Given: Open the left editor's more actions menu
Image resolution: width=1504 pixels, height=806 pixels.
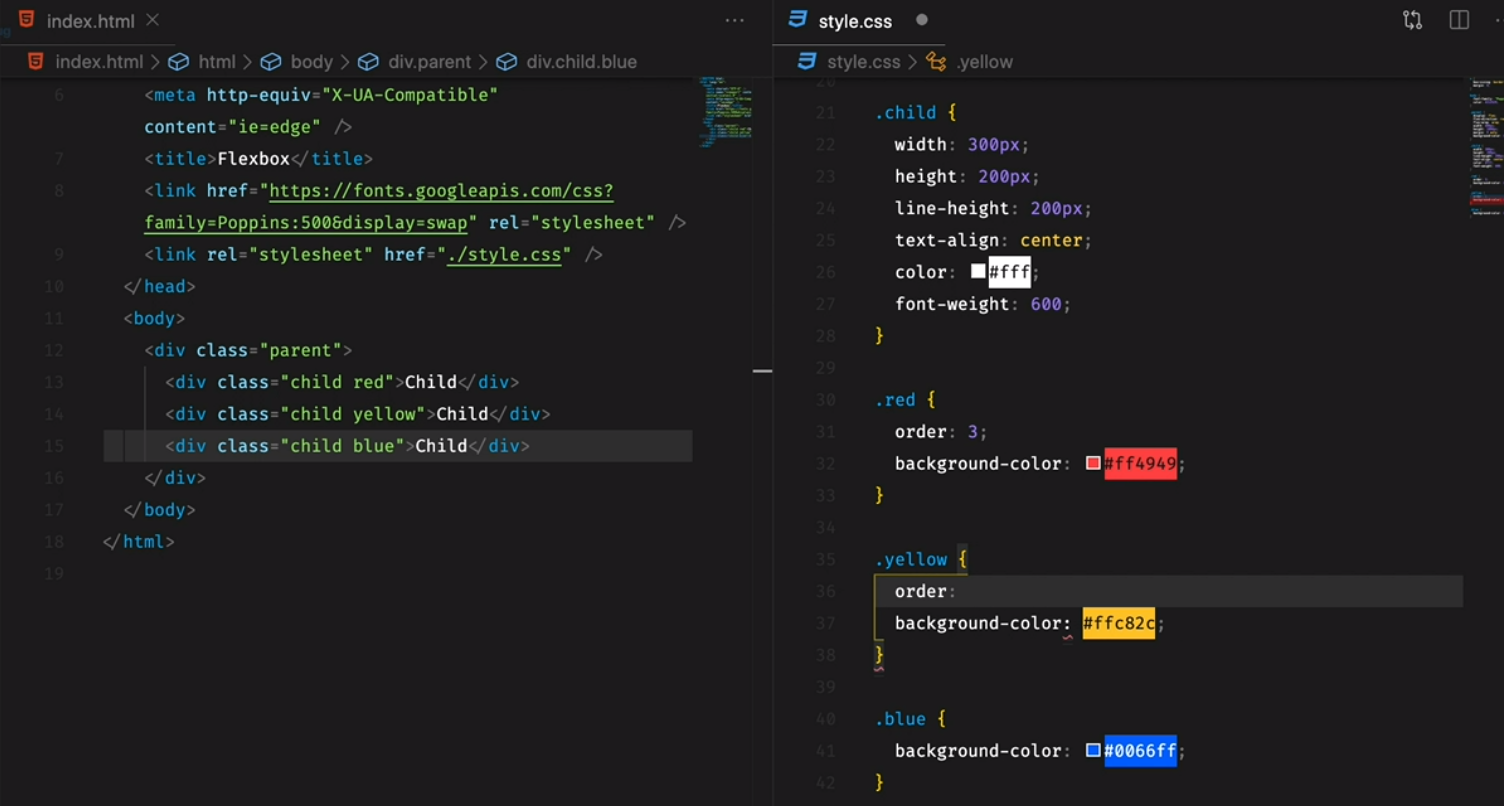Looking at the screenshot, I should pyautogui.click(x=735, y=20).
